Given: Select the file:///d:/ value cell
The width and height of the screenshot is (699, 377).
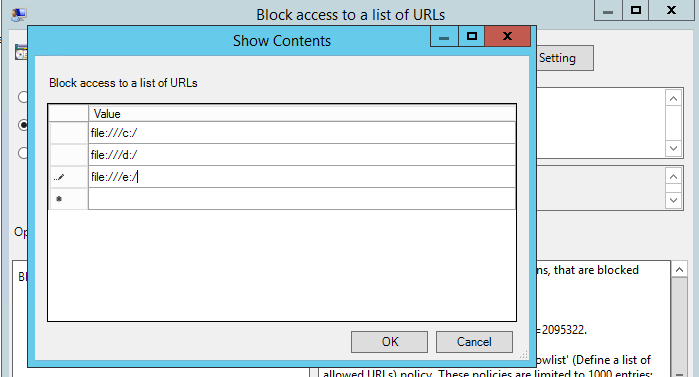Looking at the screenshot, I should 302,155.
